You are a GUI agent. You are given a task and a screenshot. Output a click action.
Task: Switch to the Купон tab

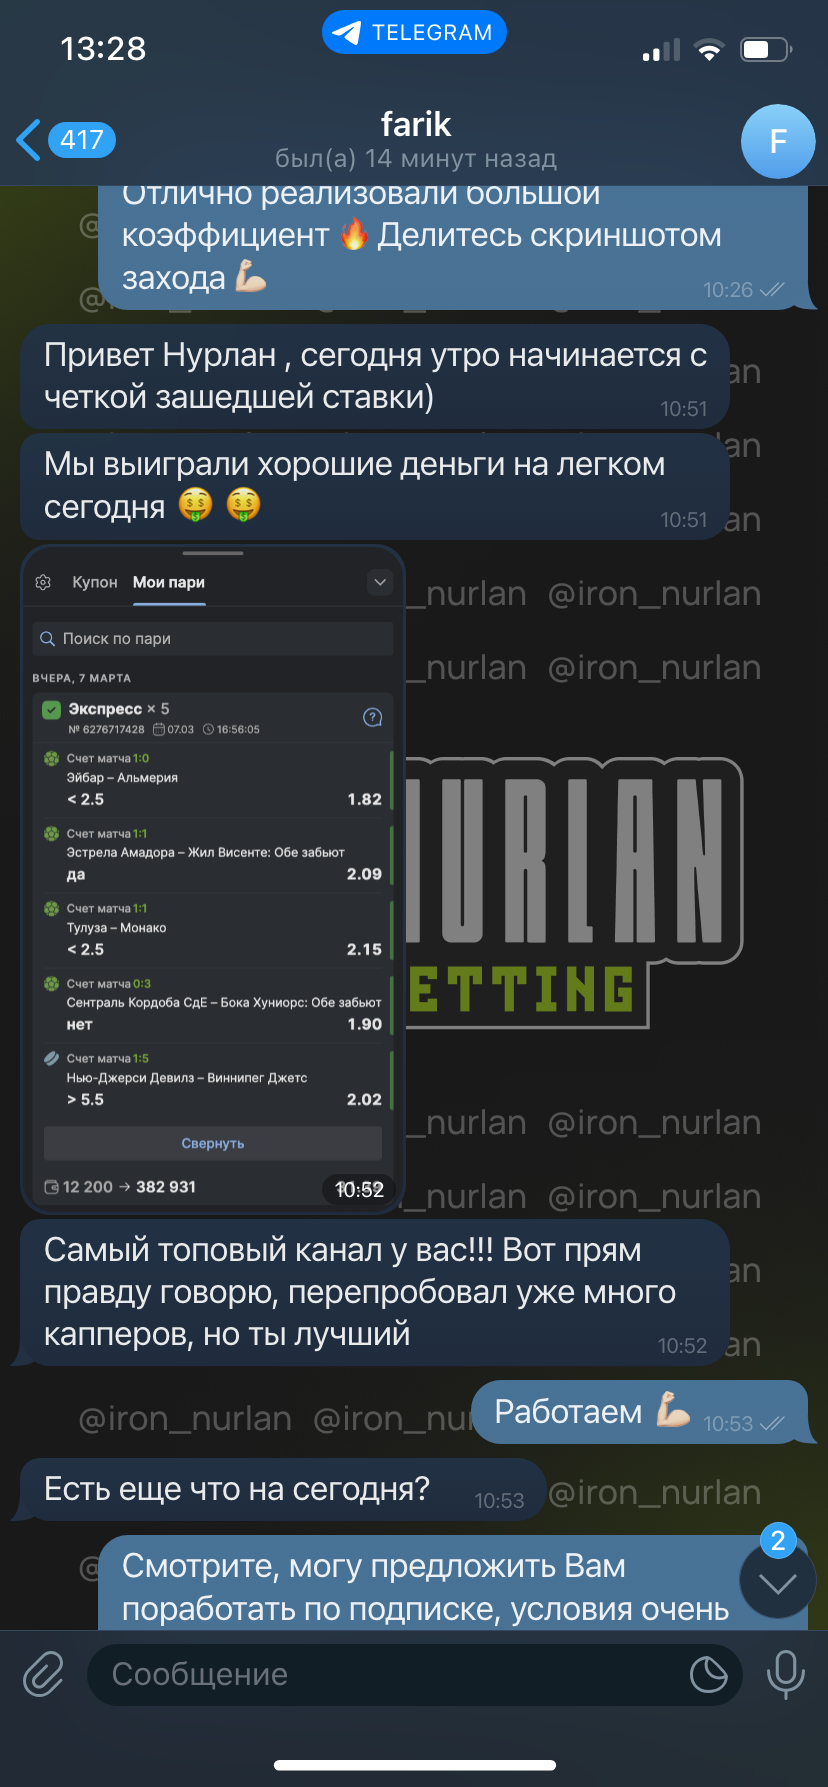pyautogui.click(x=95, y=582)
